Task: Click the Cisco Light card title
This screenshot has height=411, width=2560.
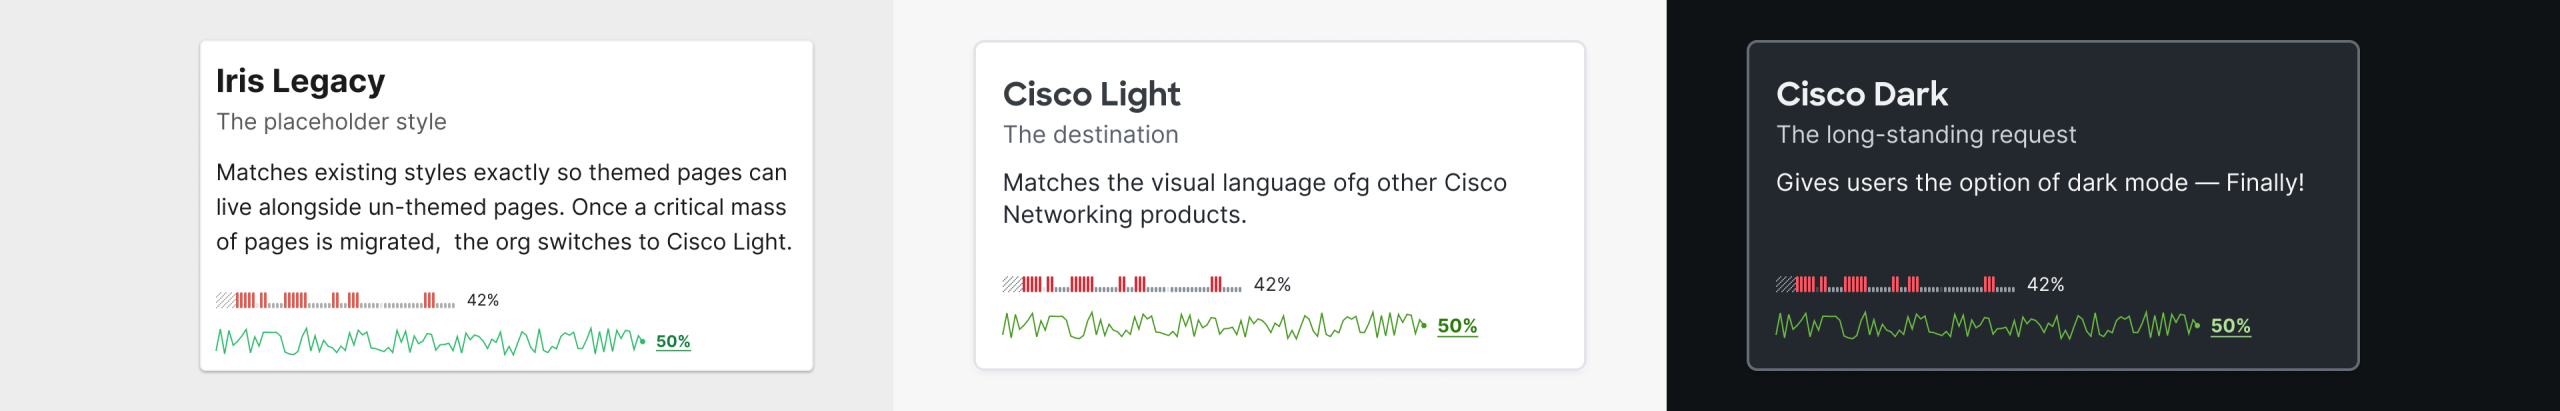Action: (x=1091, y=94)
